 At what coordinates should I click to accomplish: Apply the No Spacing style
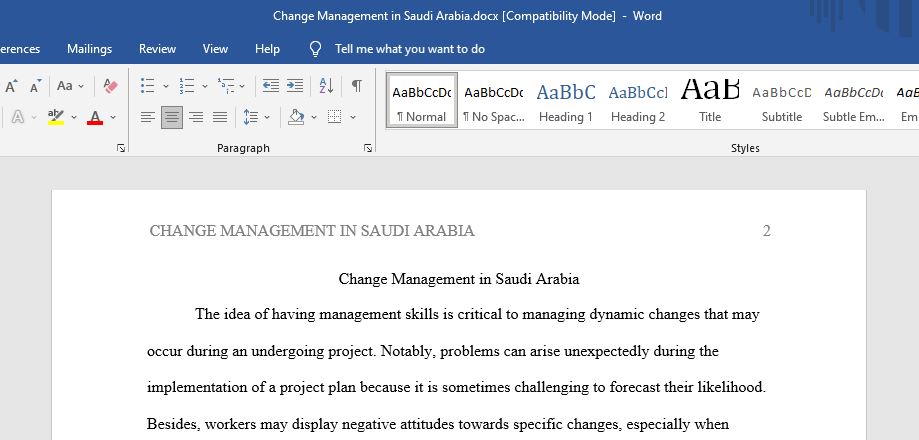coord(493,100)
